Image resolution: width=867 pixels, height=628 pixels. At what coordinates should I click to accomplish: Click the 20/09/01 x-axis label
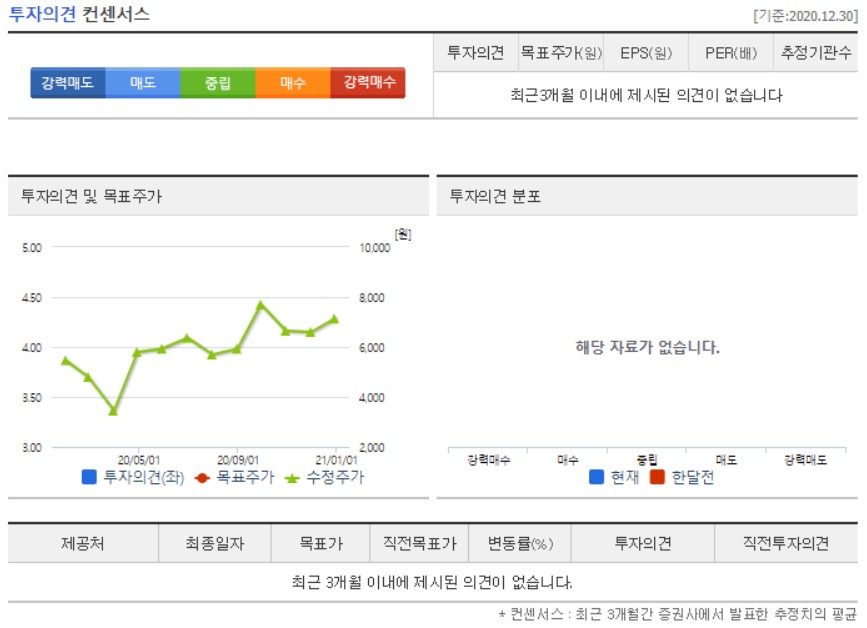click(x=238, y=460)
